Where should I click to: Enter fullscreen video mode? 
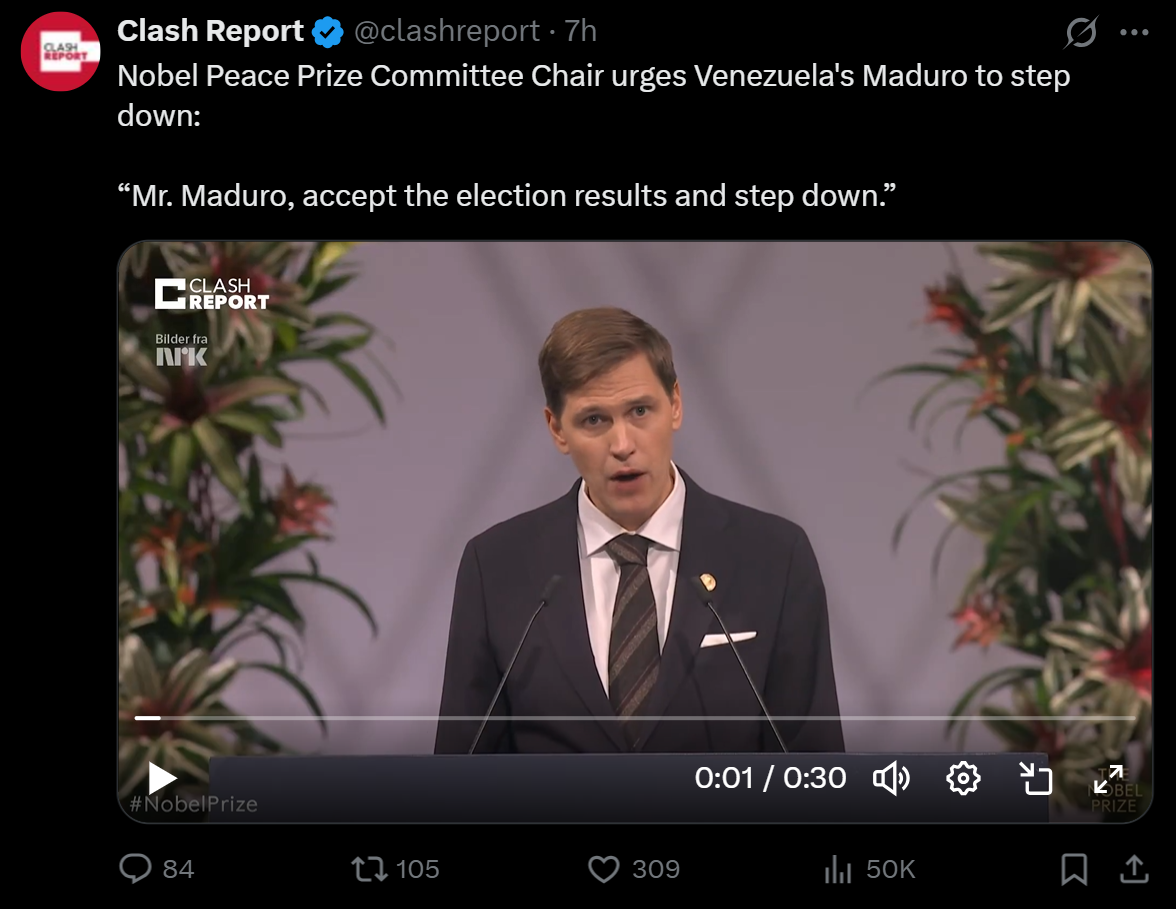tap(1108, 778)
